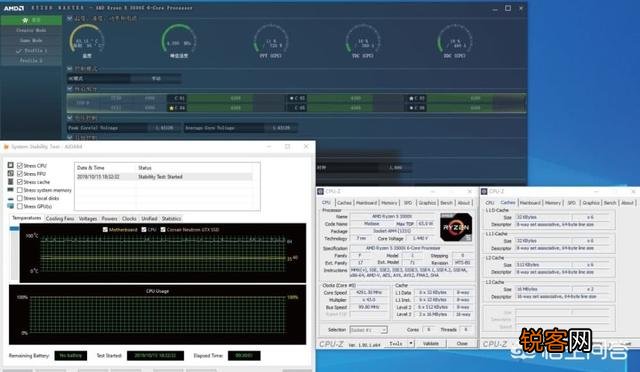Click the Average Core Voltage field
Image resolution: width=640 pixels, height=372 pixels.
click(x=240, y=128)
